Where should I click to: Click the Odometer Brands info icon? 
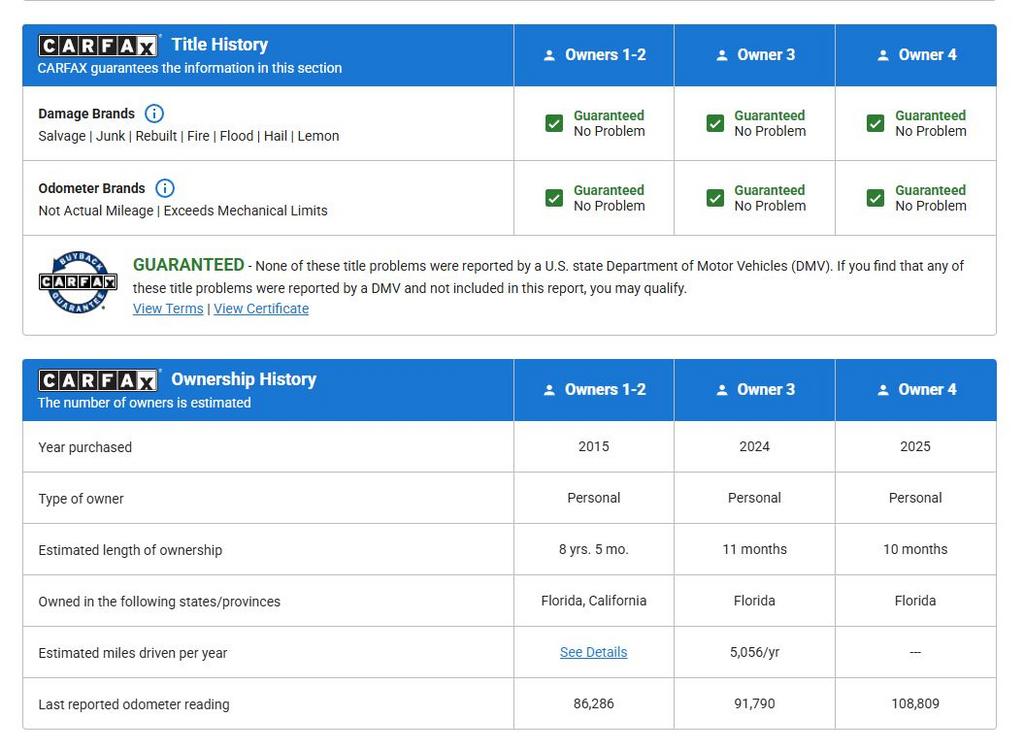click(x=165, y=188)
